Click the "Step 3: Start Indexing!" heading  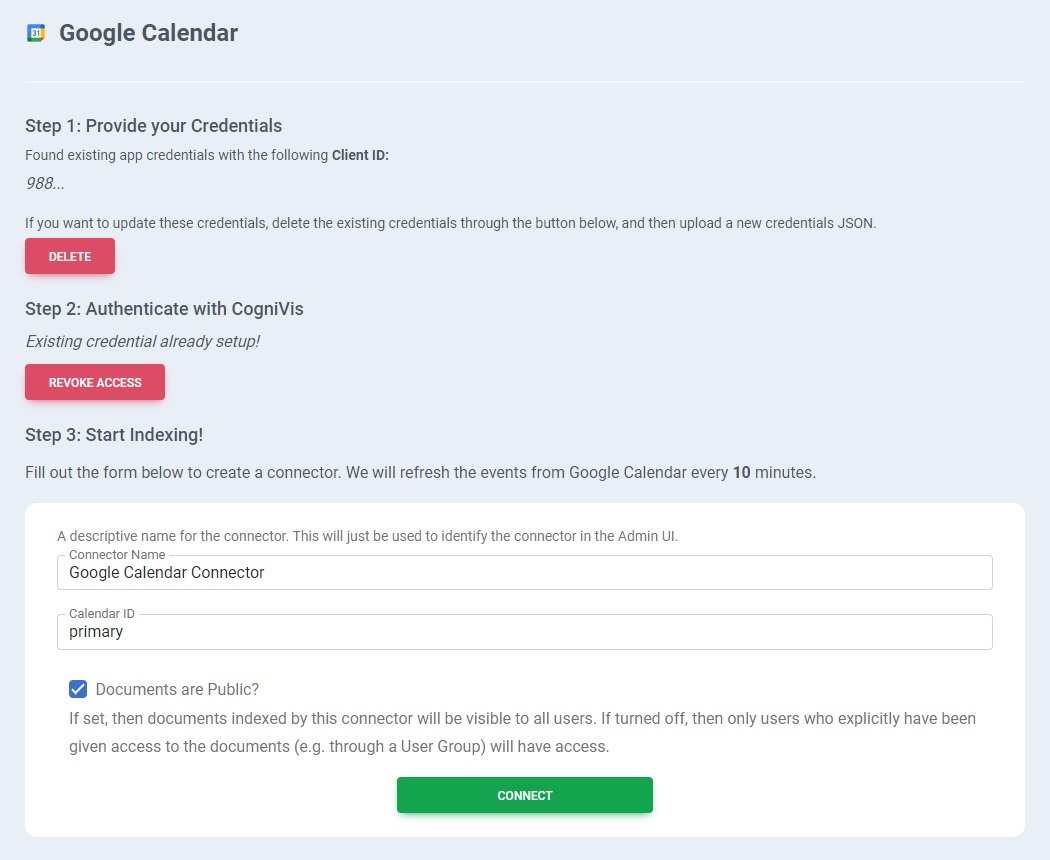[114, 435]
